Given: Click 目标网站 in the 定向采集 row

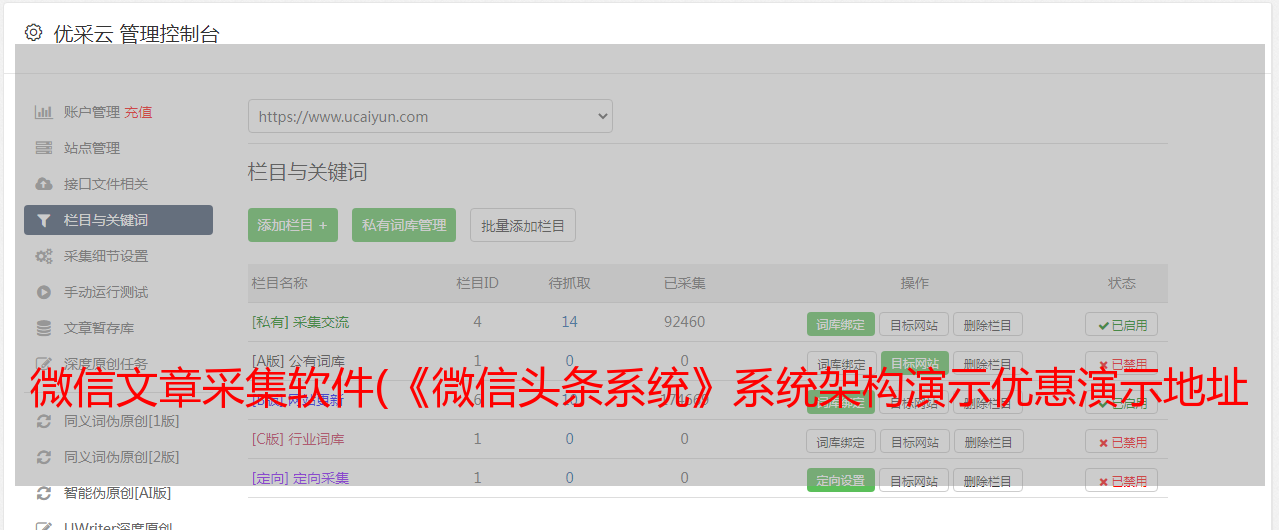Looking at the screenshot, I should tap(915, 480).
